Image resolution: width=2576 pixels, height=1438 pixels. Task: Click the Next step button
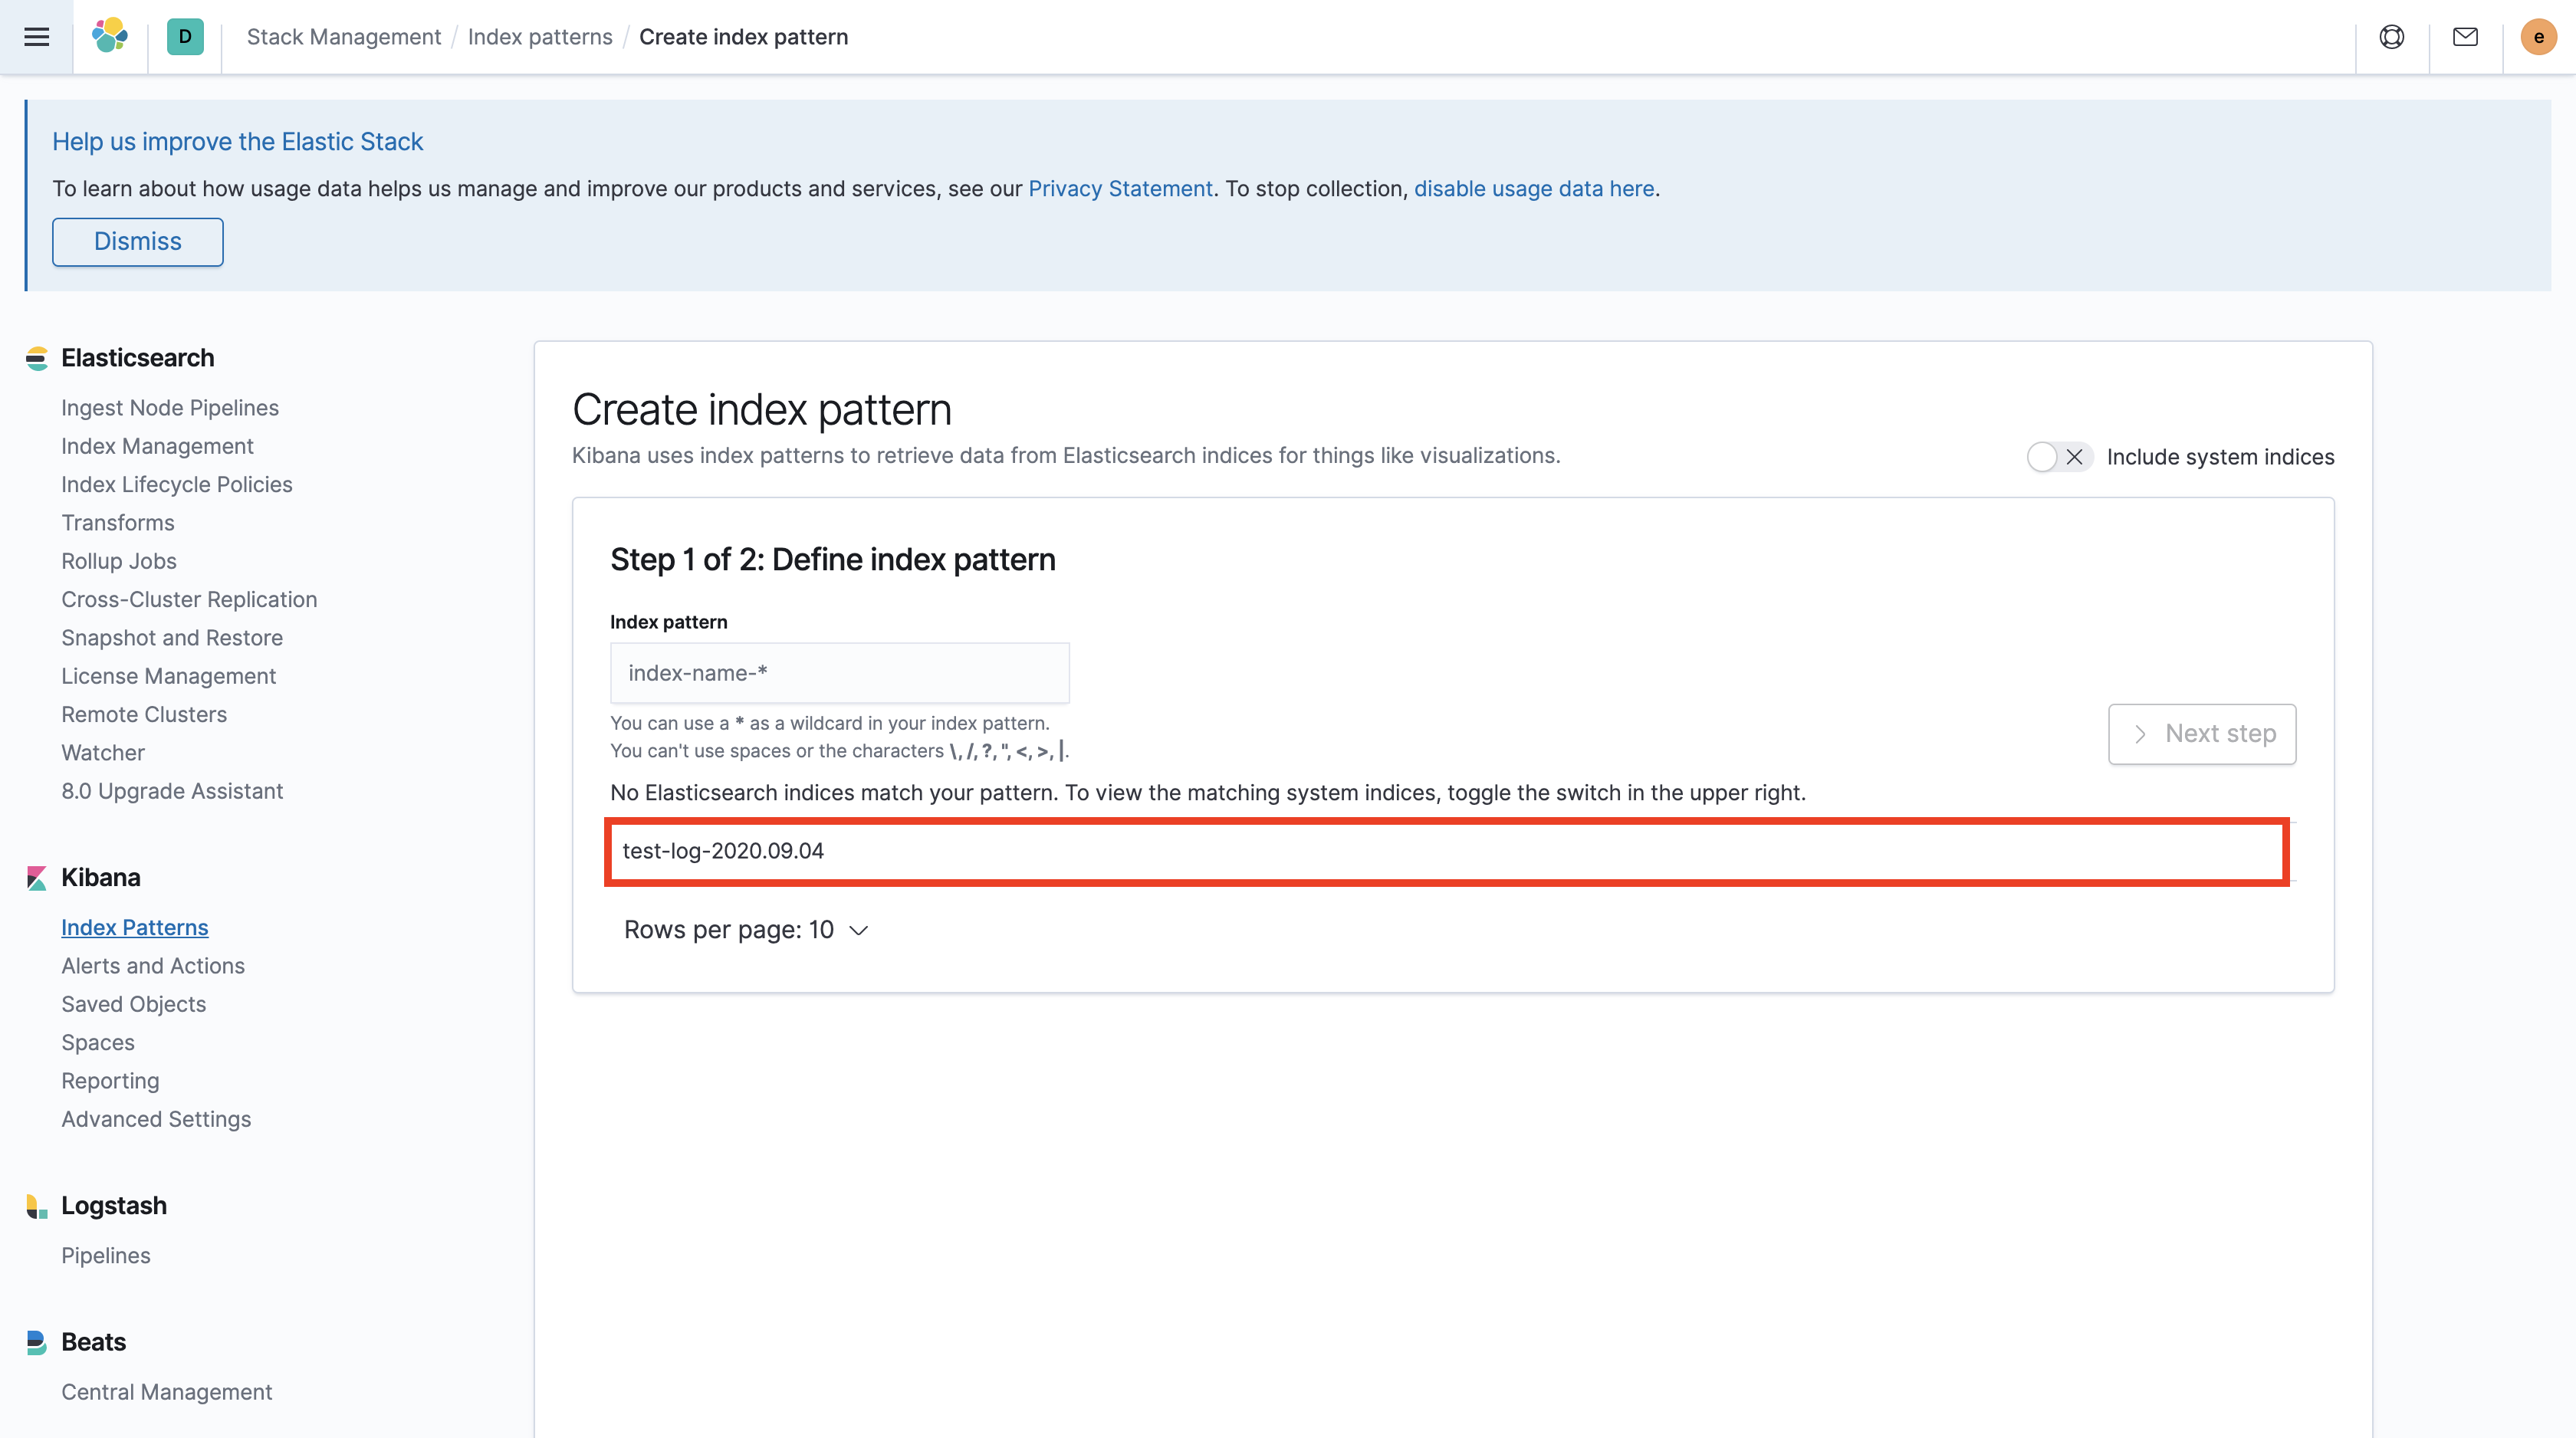click(x=2202, y=734)
